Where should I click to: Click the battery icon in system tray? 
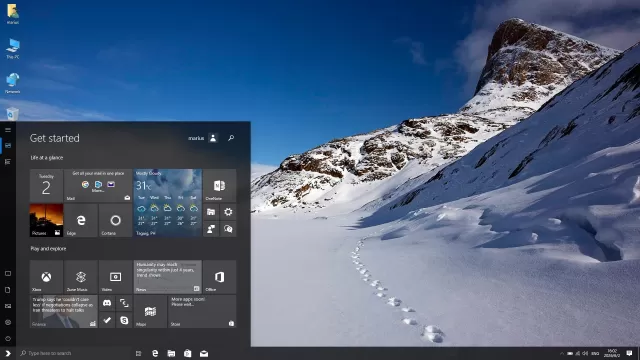pos(570,353)
